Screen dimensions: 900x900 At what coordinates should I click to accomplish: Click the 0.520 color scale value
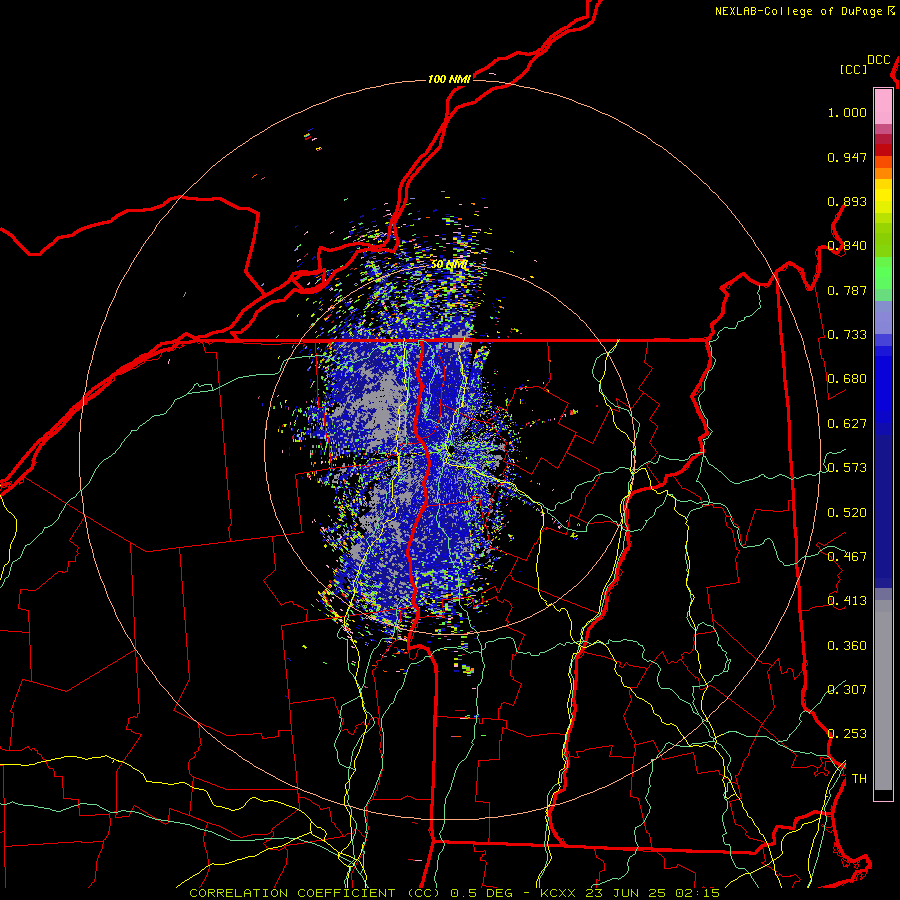[x=847, y=513]
